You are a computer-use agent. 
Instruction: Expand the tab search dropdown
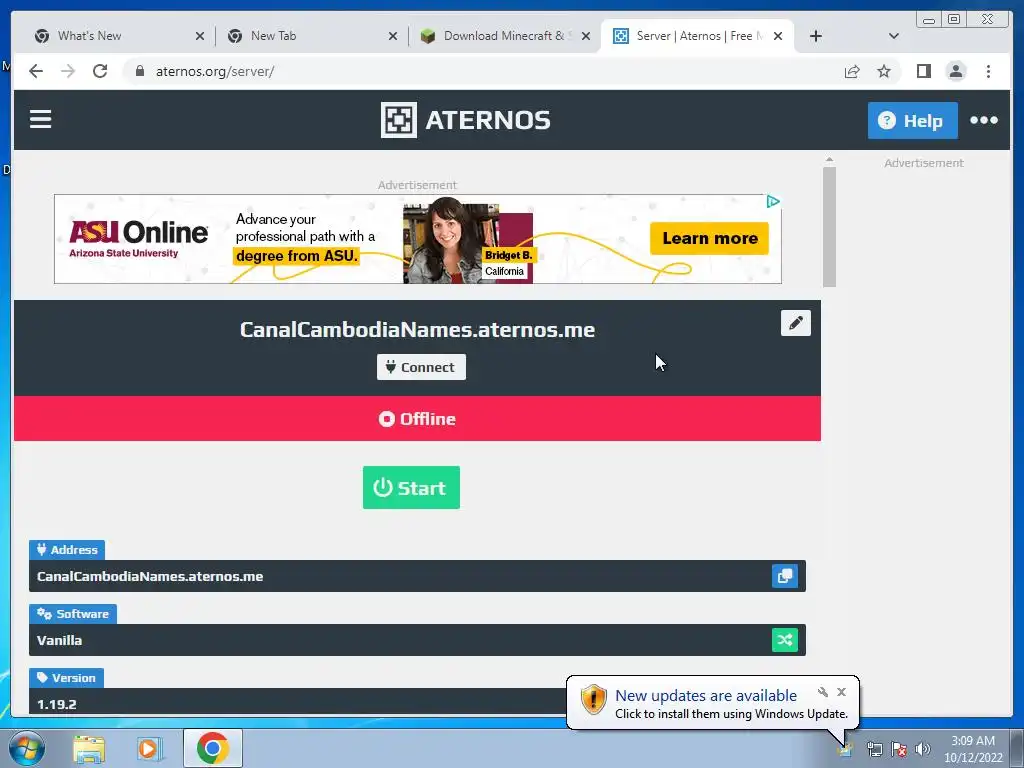894,36
